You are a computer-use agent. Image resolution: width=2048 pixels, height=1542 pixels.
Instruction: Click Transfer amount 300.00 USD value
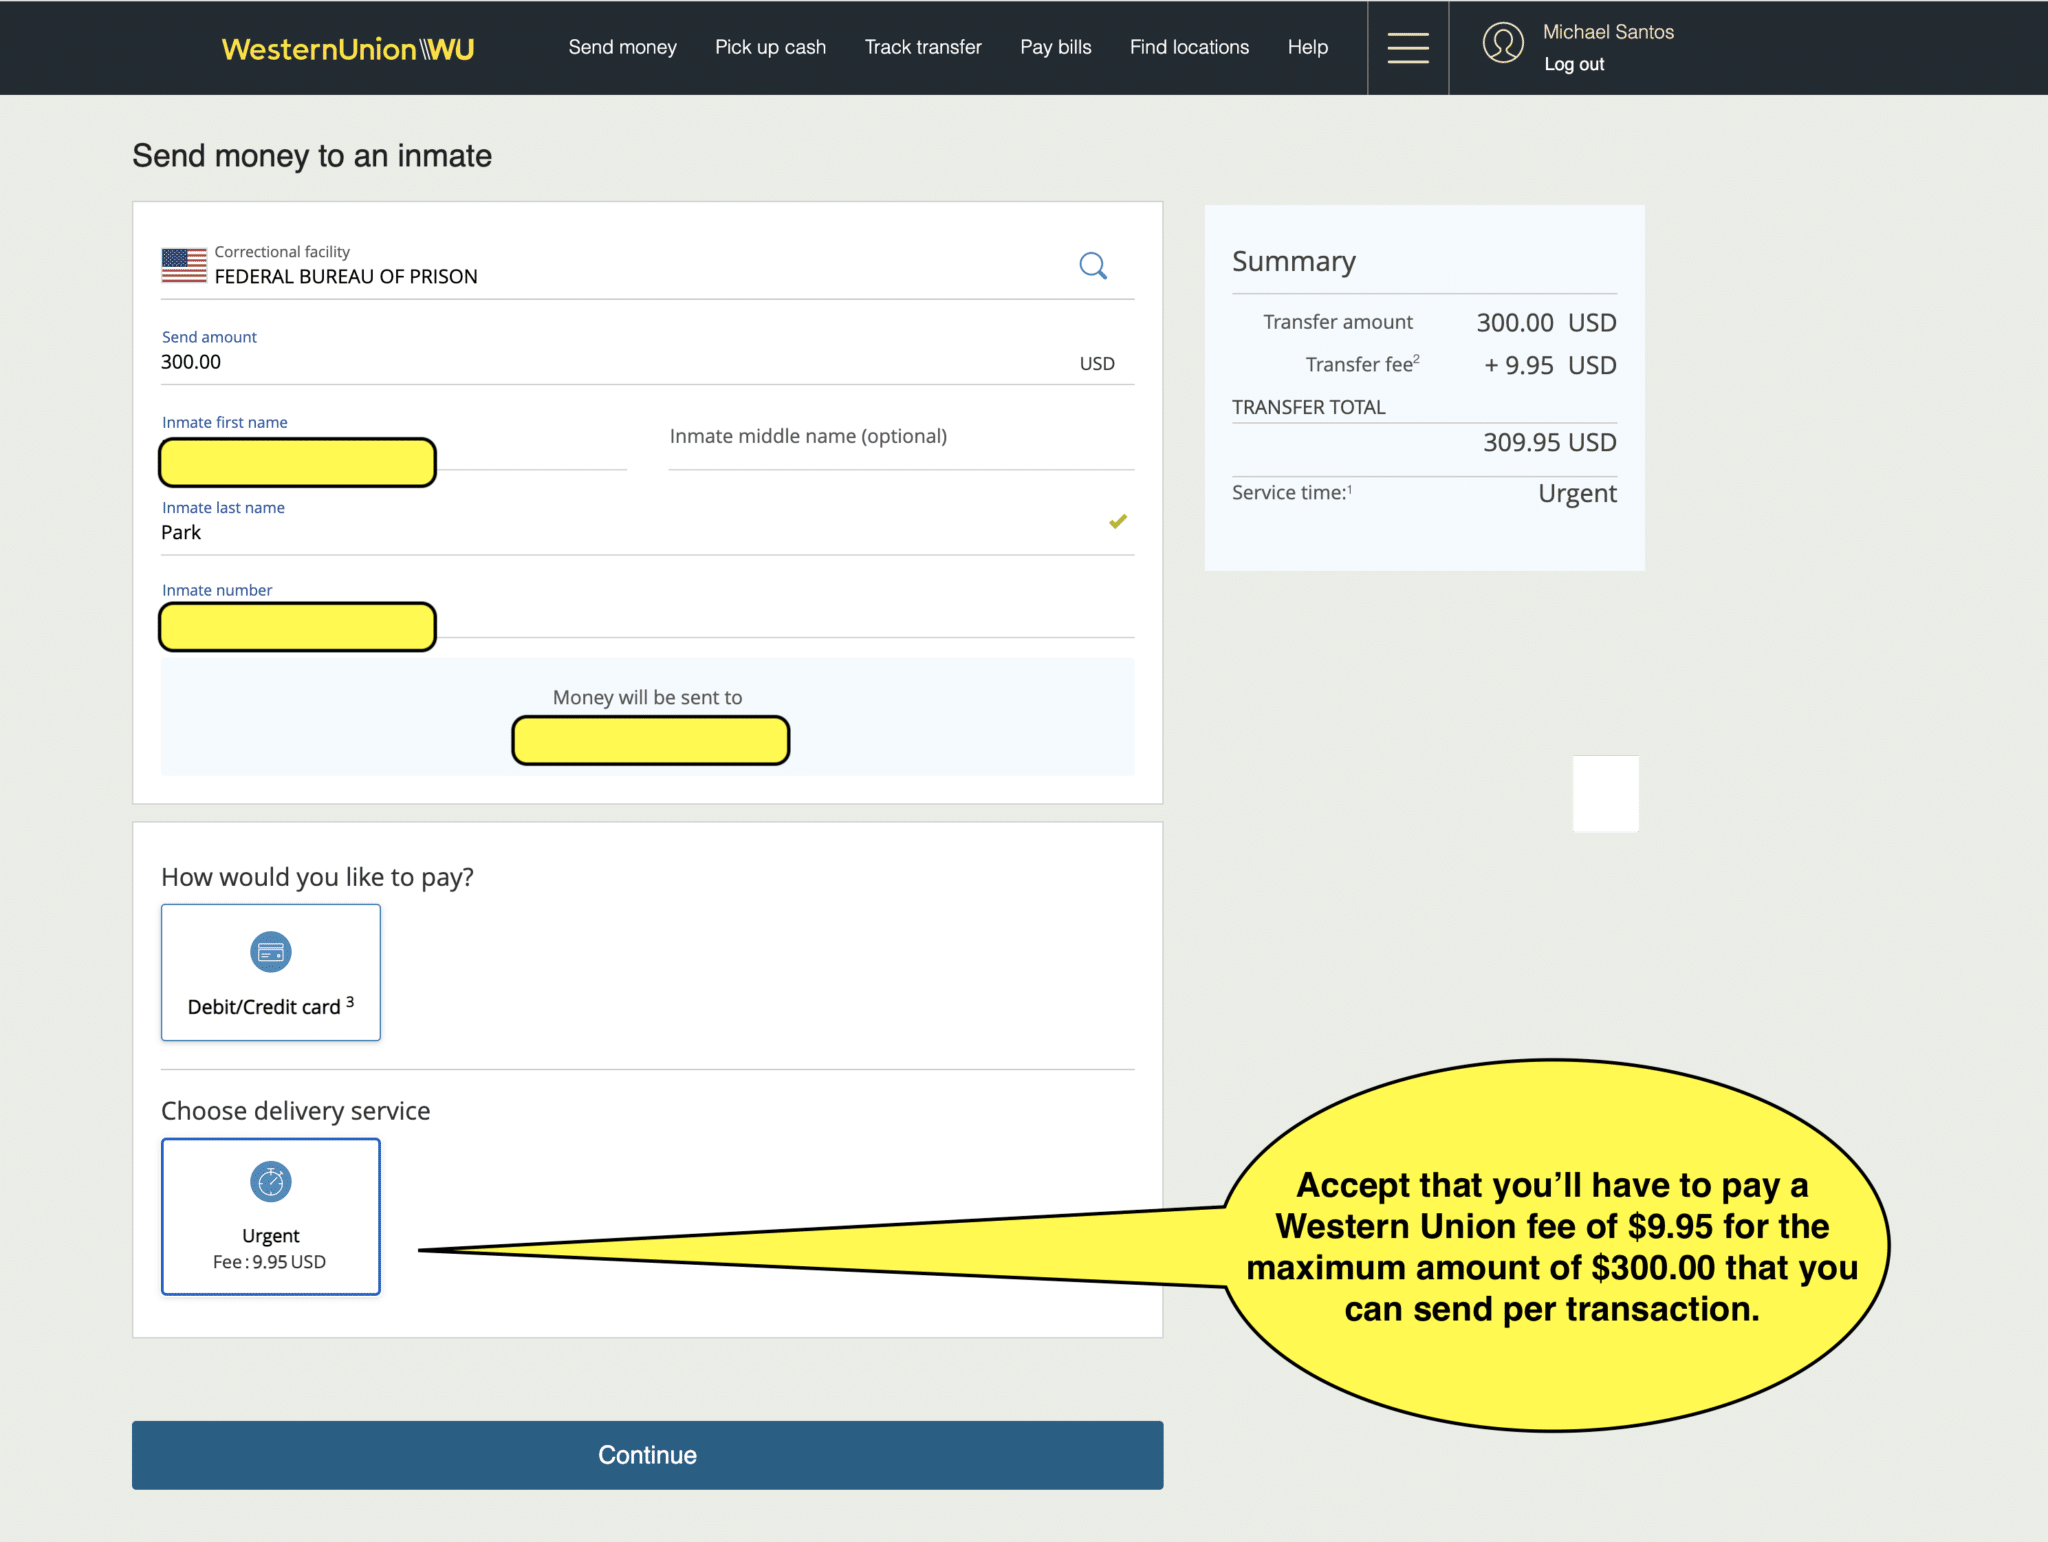1546,322
